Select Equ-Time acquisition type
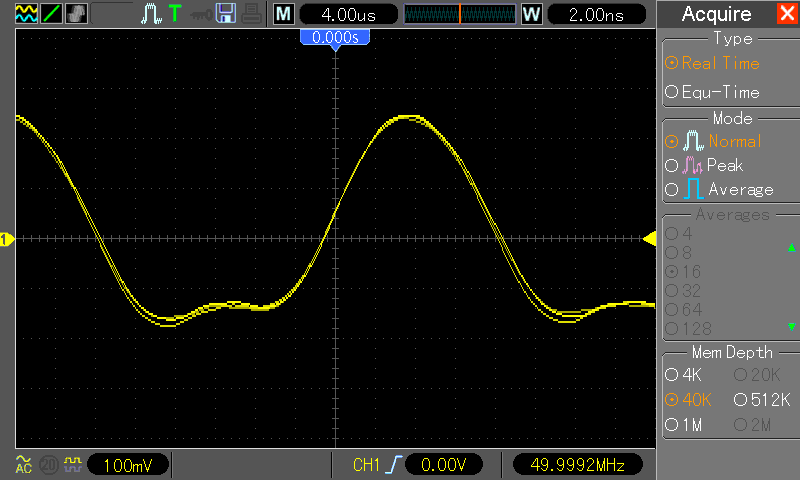This screenshot has height=480, width=800. point(713,92)
